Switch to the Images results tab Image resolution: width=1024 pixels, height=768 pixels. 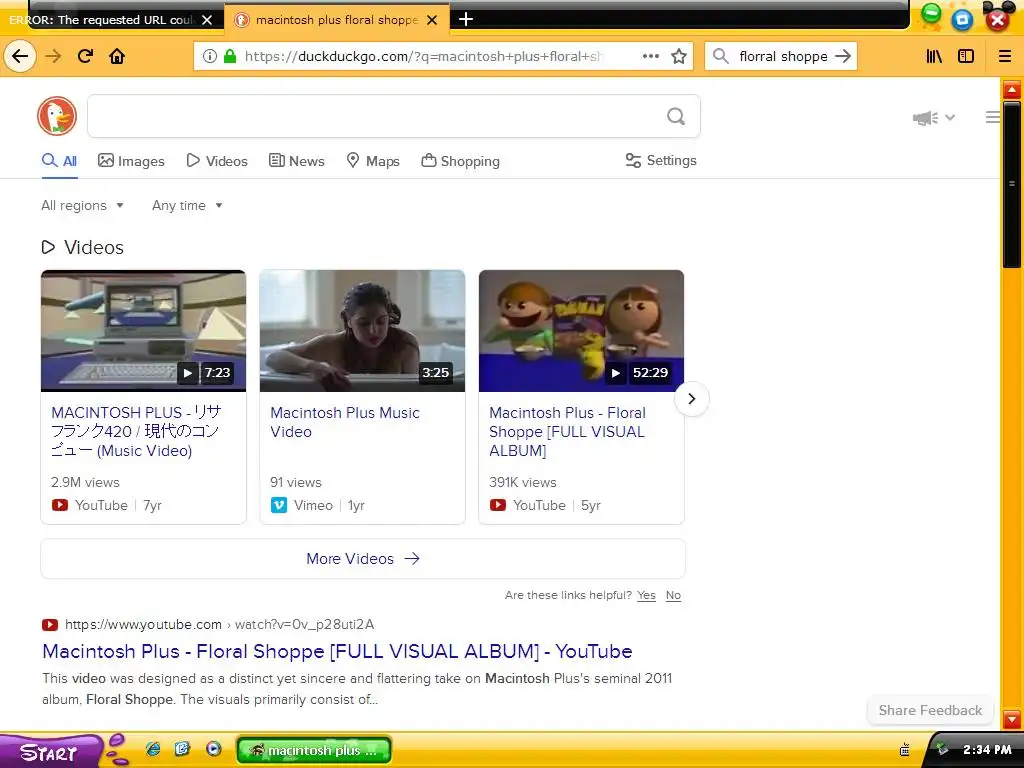point(131,161)
